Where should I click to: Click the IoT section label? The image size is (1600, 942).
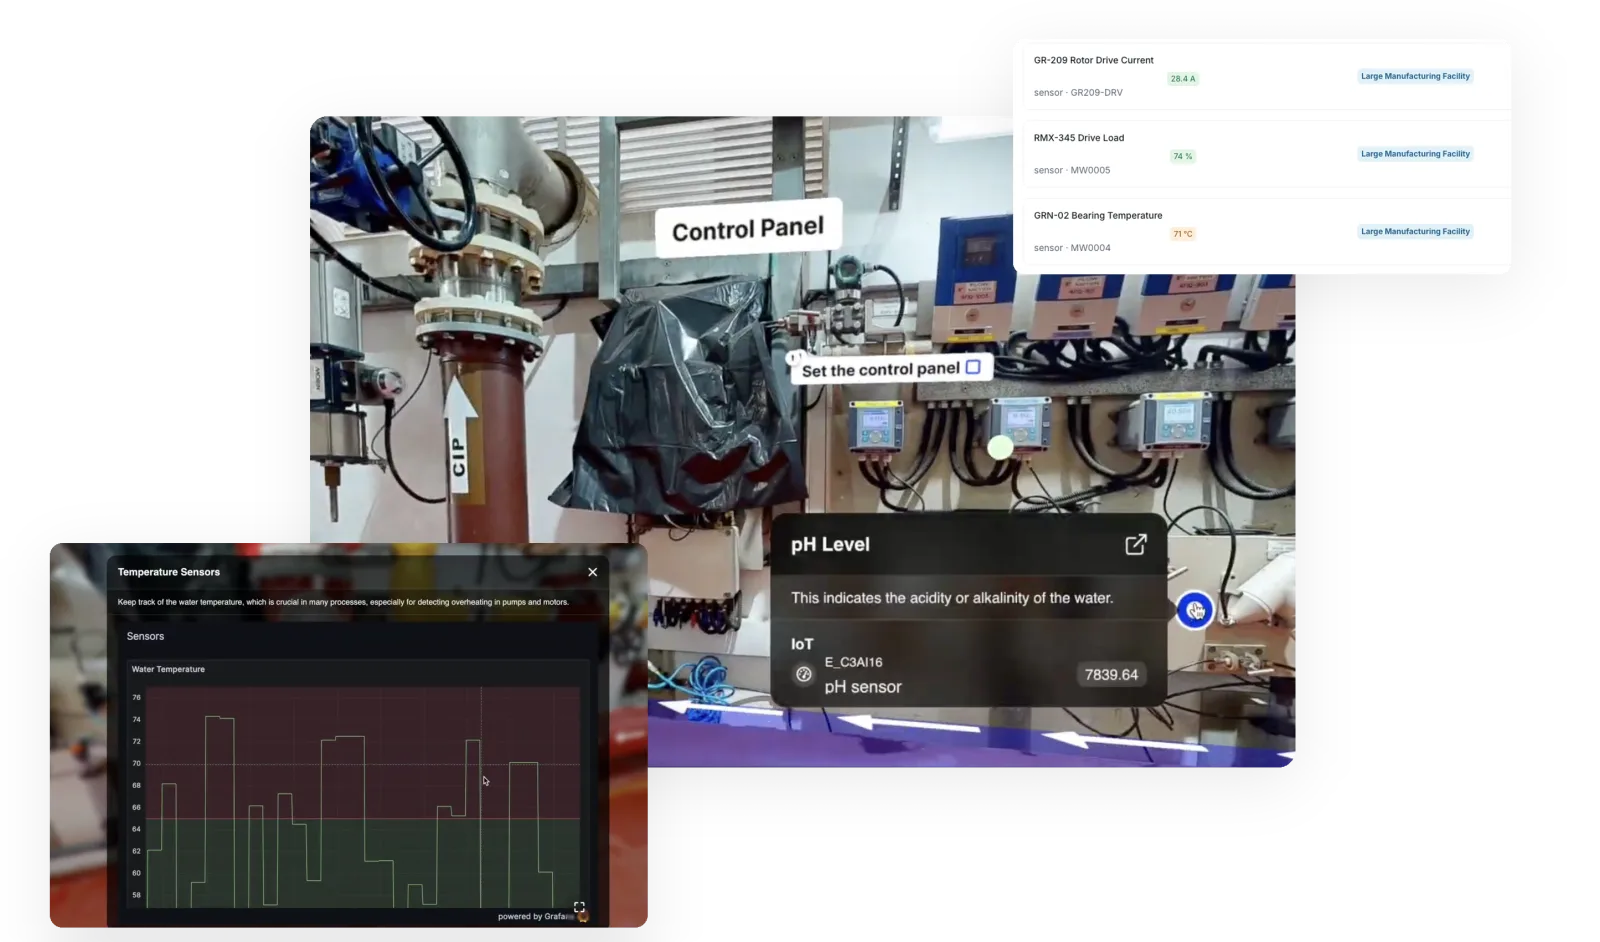tap(802, 644)
